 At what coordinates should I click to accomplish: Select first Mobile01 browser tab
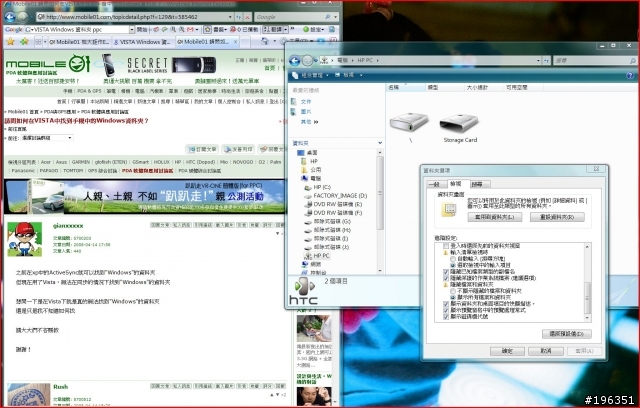[x=78, y=42]
